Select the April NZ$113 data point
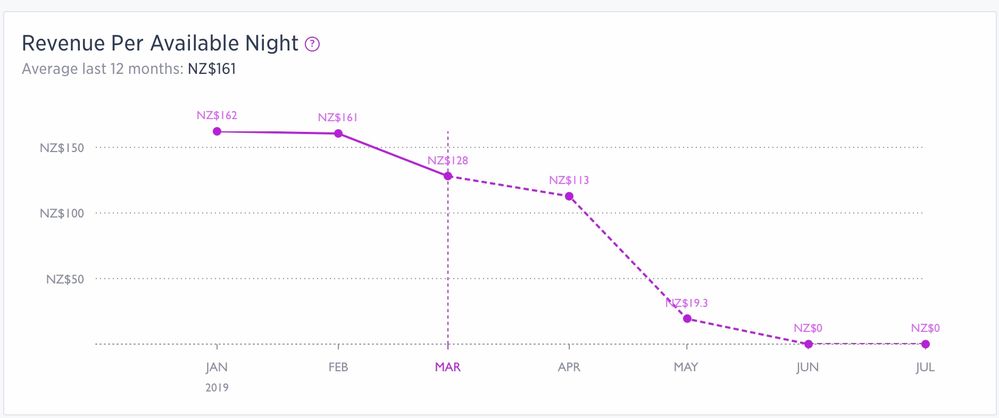This screenshot has height=418, width=999. tap(569, 196)
